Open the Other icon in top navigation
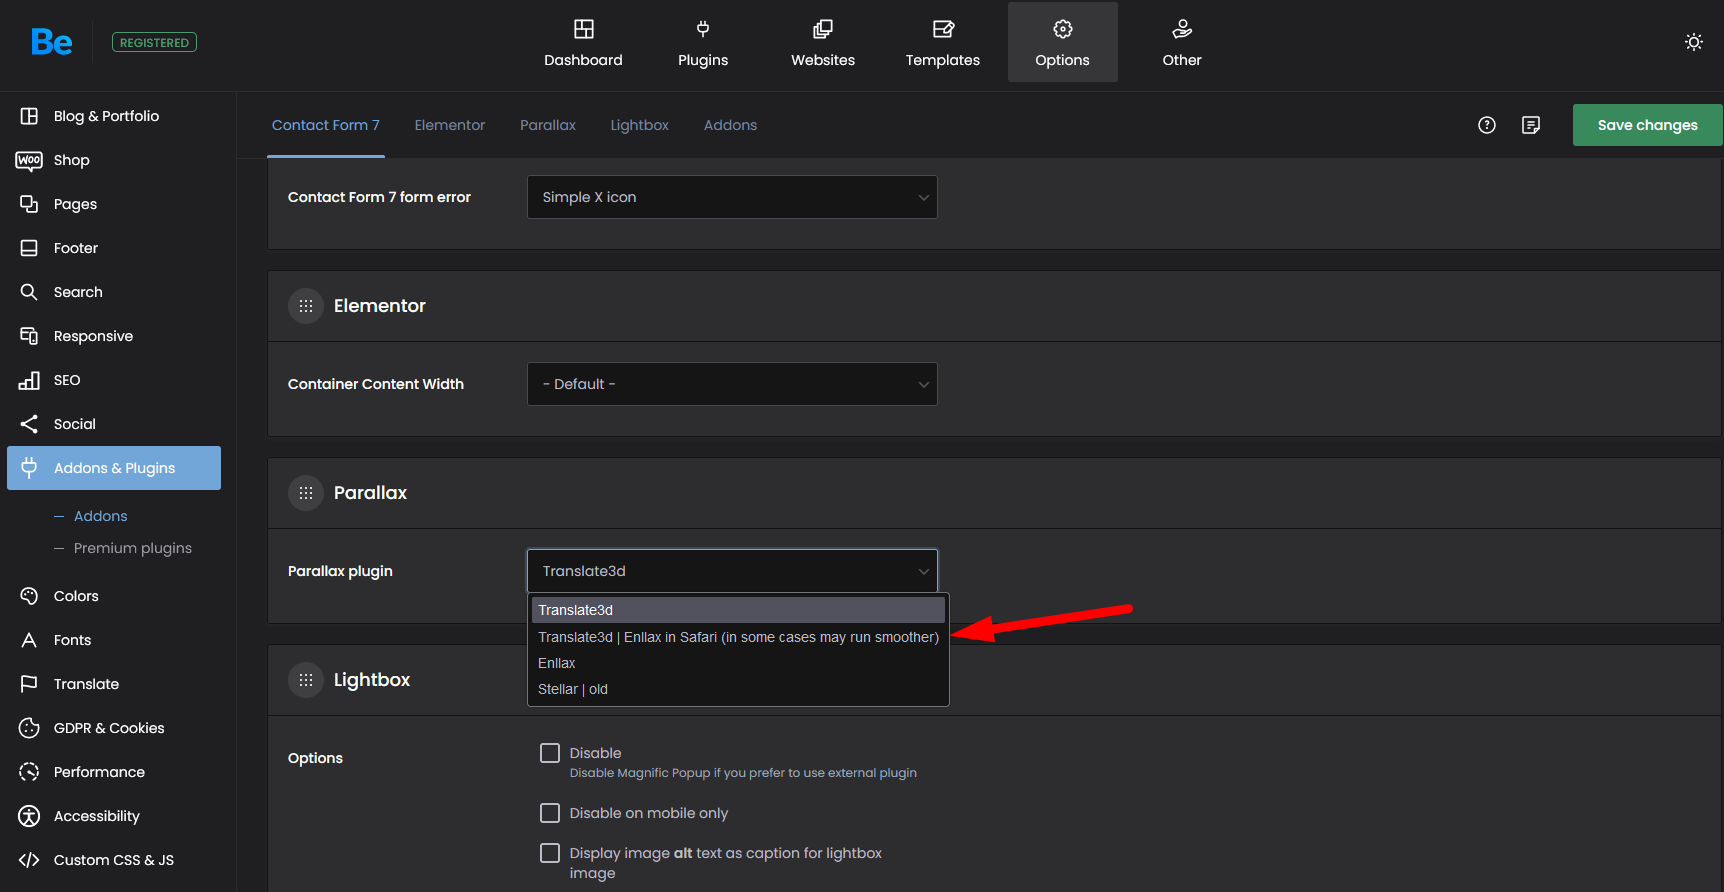 coord(1182,29)
